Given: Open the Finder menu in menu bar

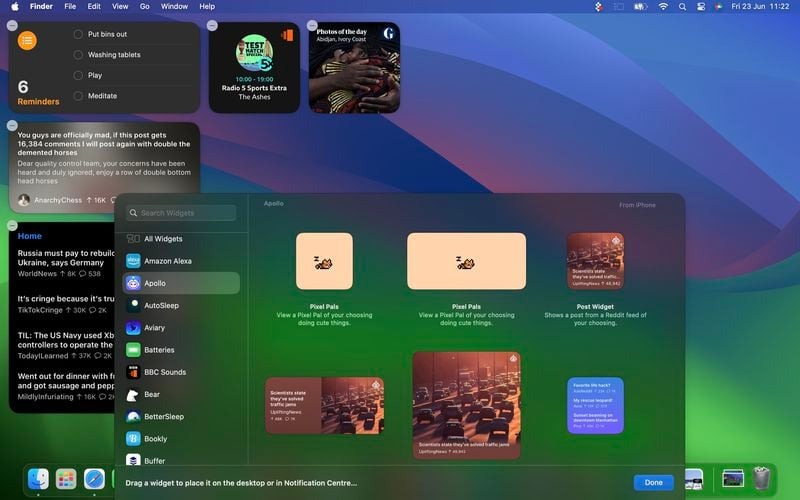Looking at the screenshot, I should click(41, 7).
